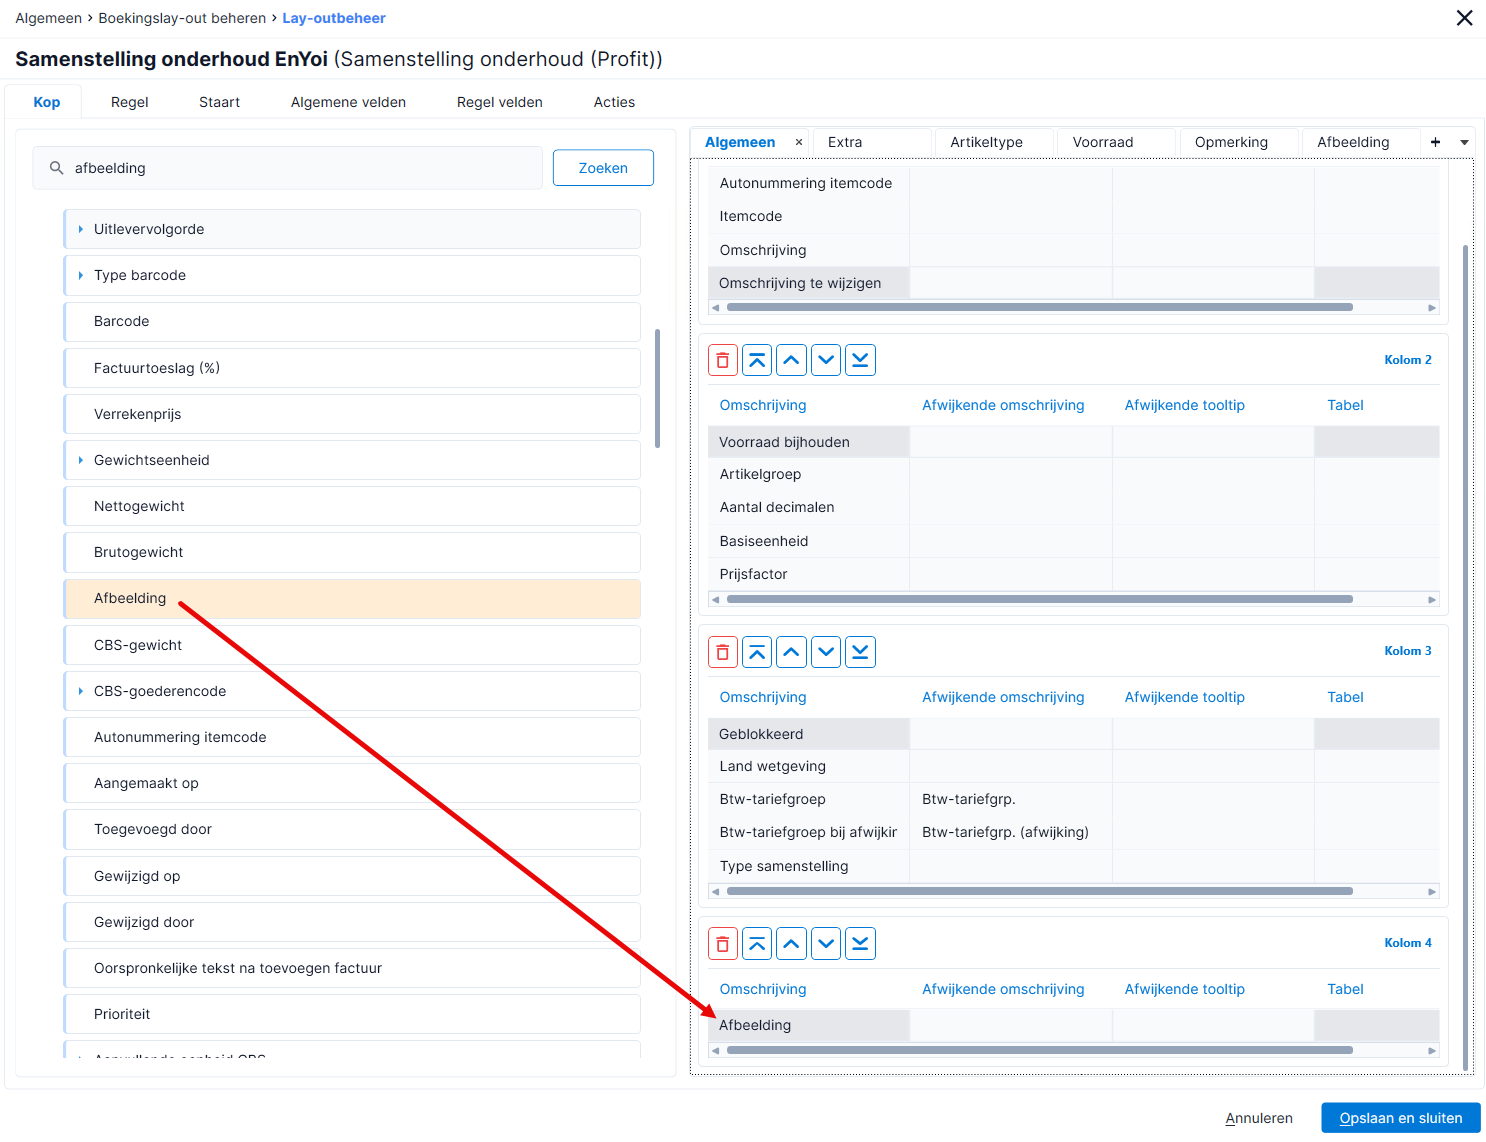Screen dimensions: 1486x1142
Task: Move Kolom 2 to the top
Action: coord(757,360)
